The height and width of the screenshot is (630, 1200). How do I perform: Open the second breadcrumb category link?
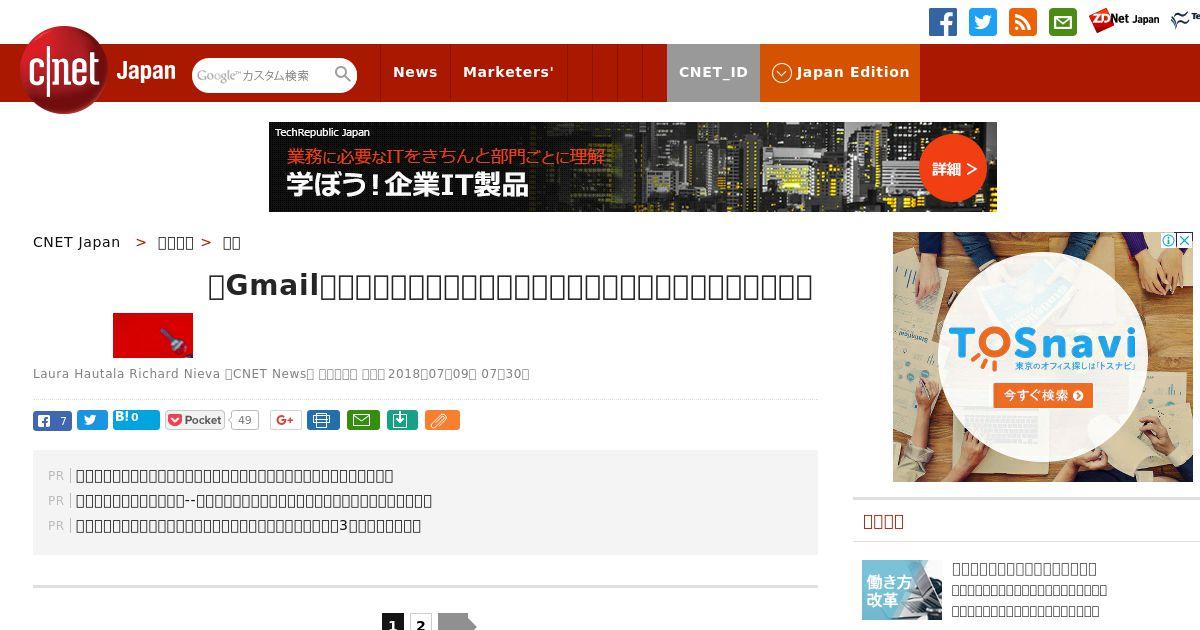point(176,242)
